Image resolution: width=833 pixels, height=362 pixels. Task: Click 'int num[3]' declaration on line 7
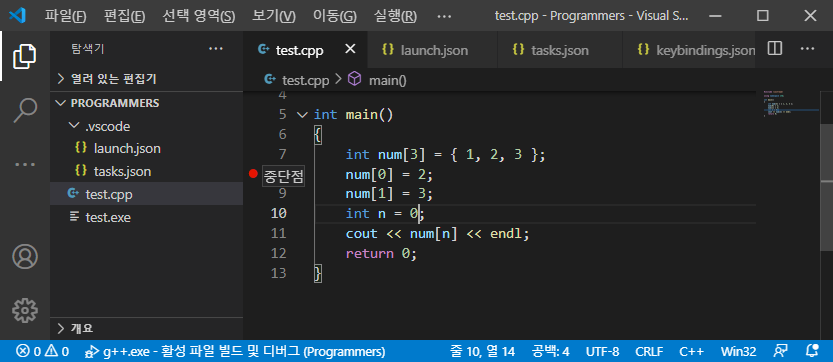point(386,155)
